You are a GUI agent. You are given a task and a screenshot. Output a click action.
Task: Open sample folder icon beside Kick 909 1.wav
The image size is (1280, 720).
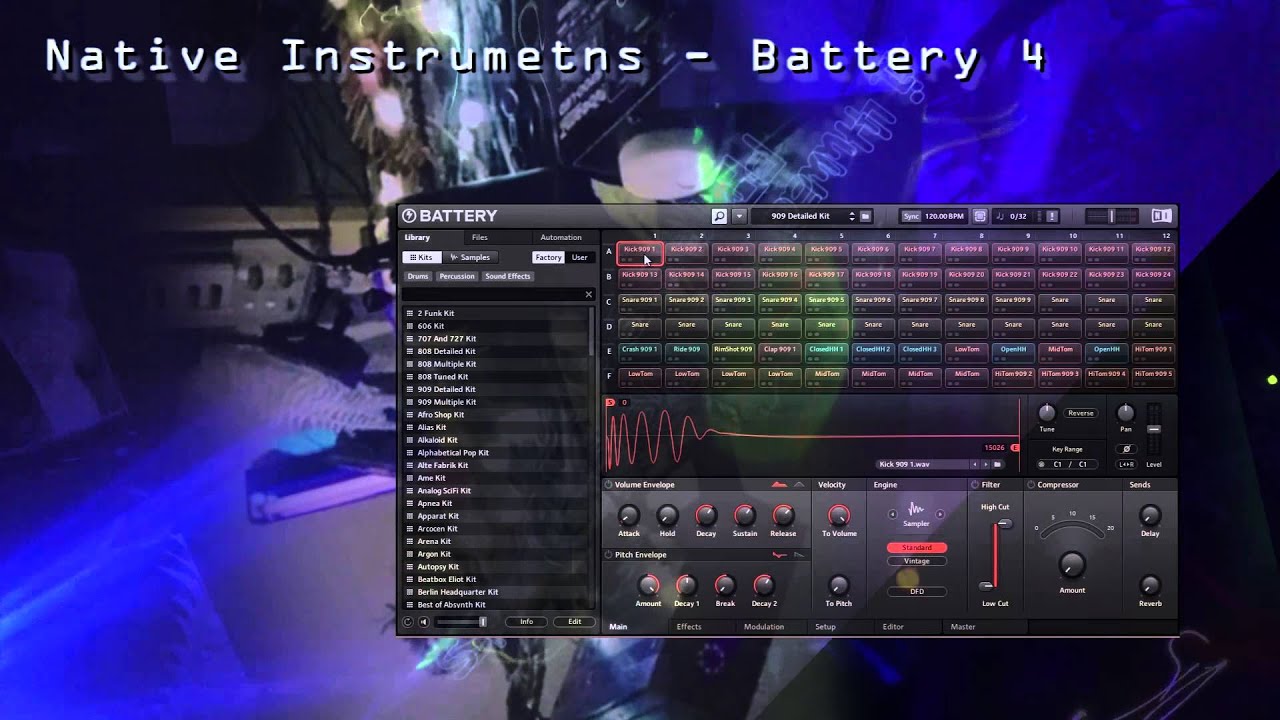click(997, 464)
